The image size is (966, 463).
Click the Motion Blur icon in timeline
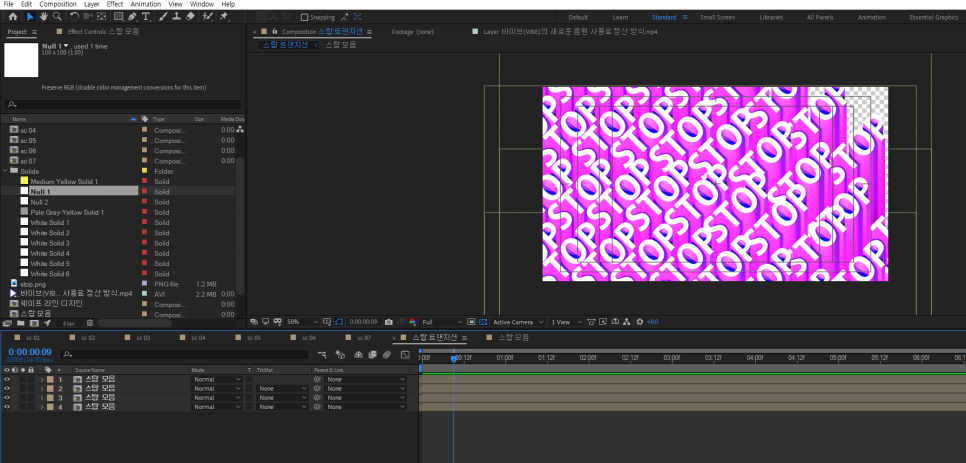point(387,355)
